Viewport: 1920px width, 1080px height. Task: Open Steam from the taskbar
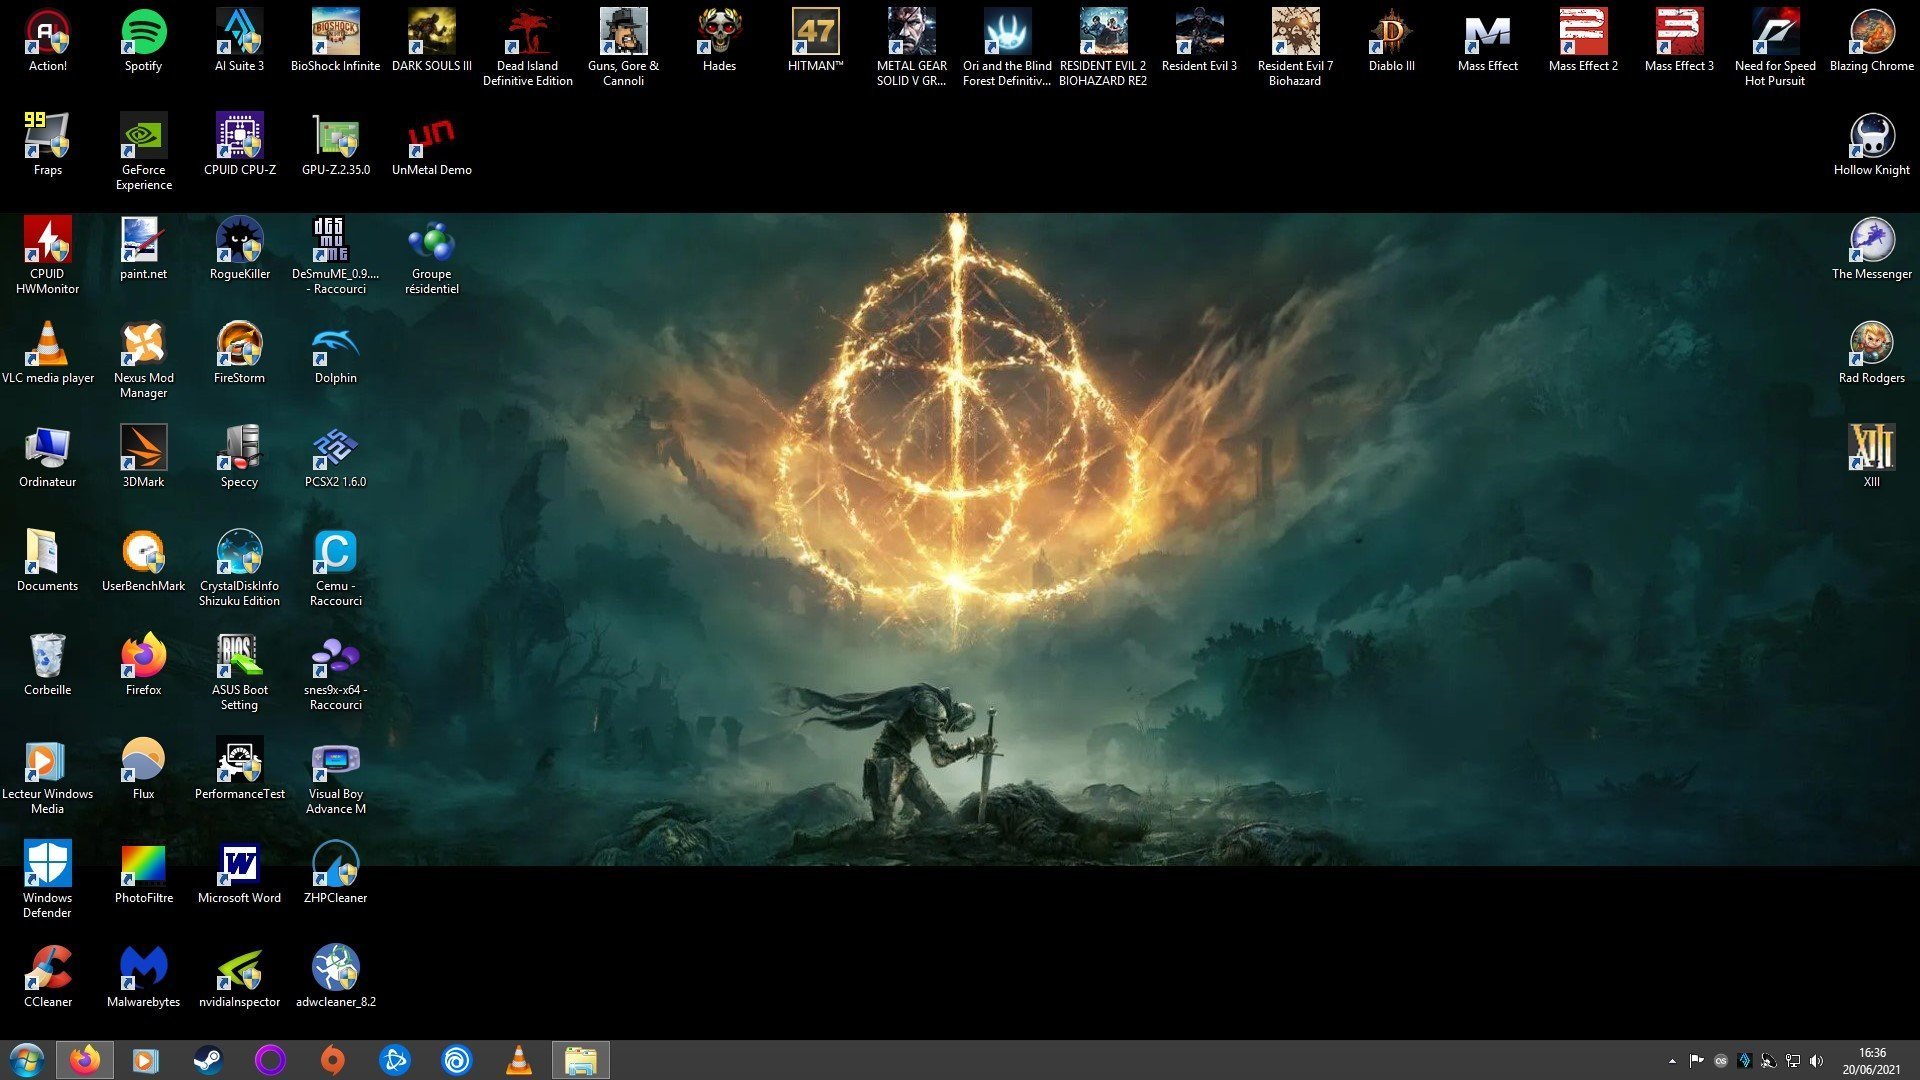click(x=208, y=1060)
